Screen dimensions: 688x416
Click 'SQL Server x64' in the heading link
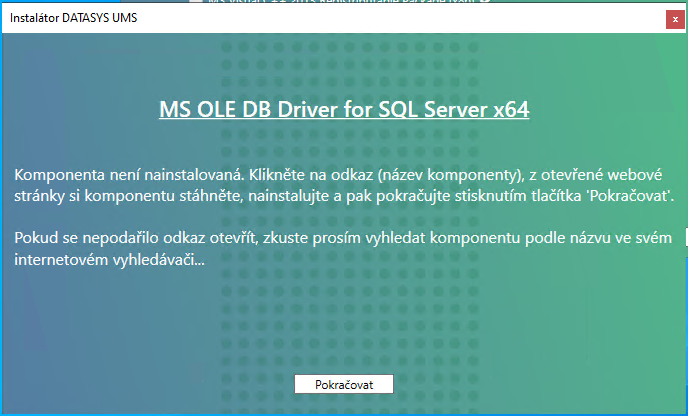tap(458, 108)
